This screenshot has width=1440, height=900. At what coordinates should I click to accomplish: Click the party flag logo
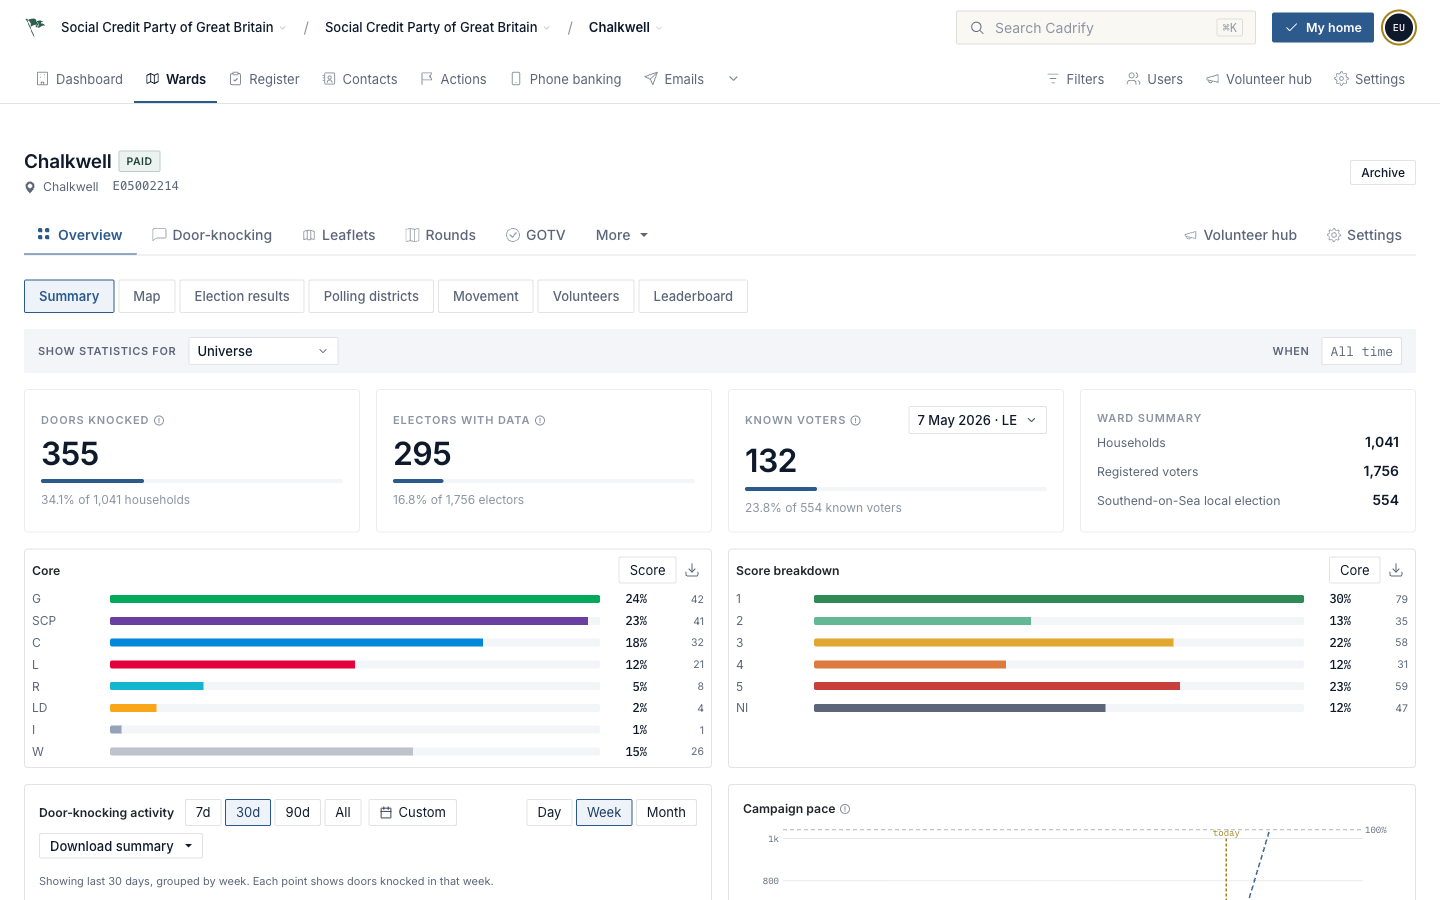36,27
